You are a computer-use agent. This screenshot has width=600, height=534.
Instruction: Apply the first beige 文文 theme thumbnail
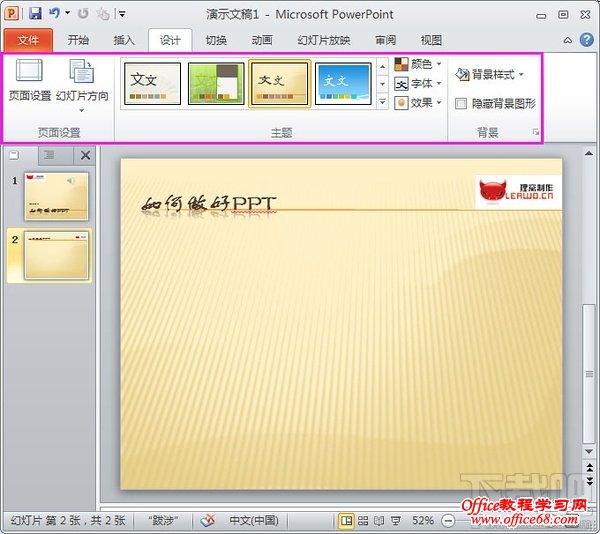tap(152, 83)
